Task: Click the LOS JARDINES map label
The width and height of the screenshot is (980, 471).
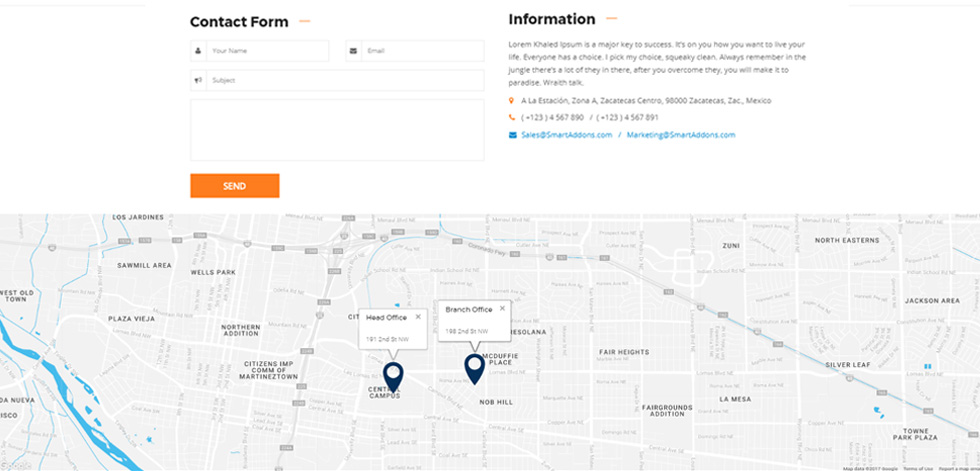Action: [138, 217]
